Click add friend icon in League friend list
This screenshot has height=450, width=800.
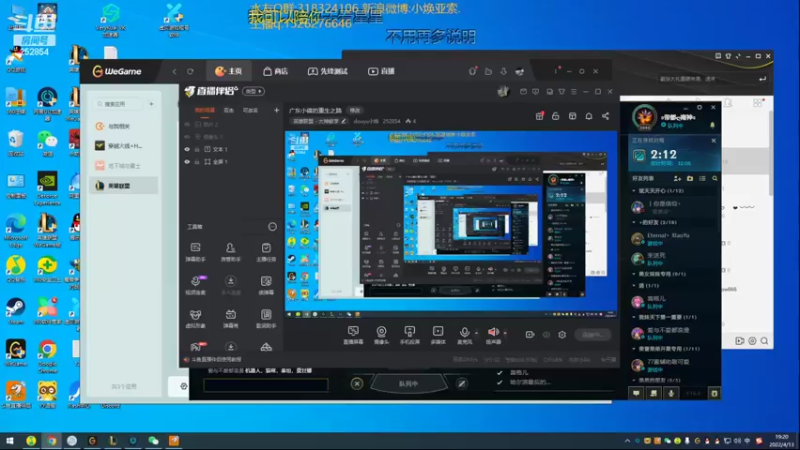tap(677, 179)
